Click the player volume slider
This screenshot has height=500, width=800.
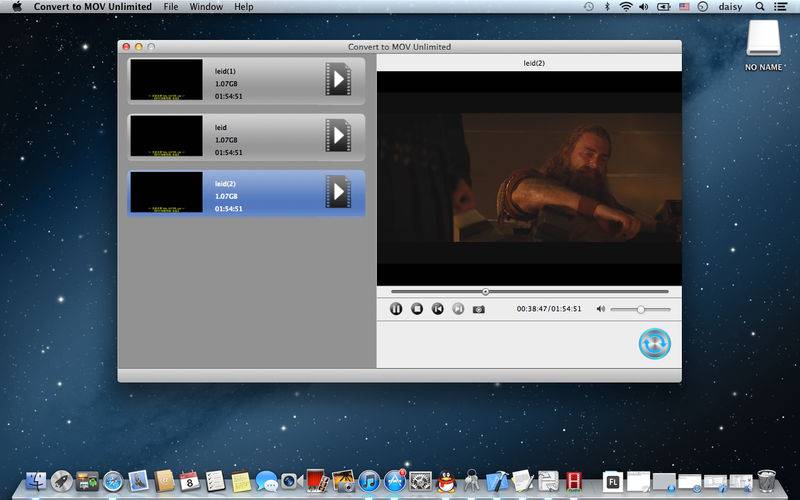[640, 309]
